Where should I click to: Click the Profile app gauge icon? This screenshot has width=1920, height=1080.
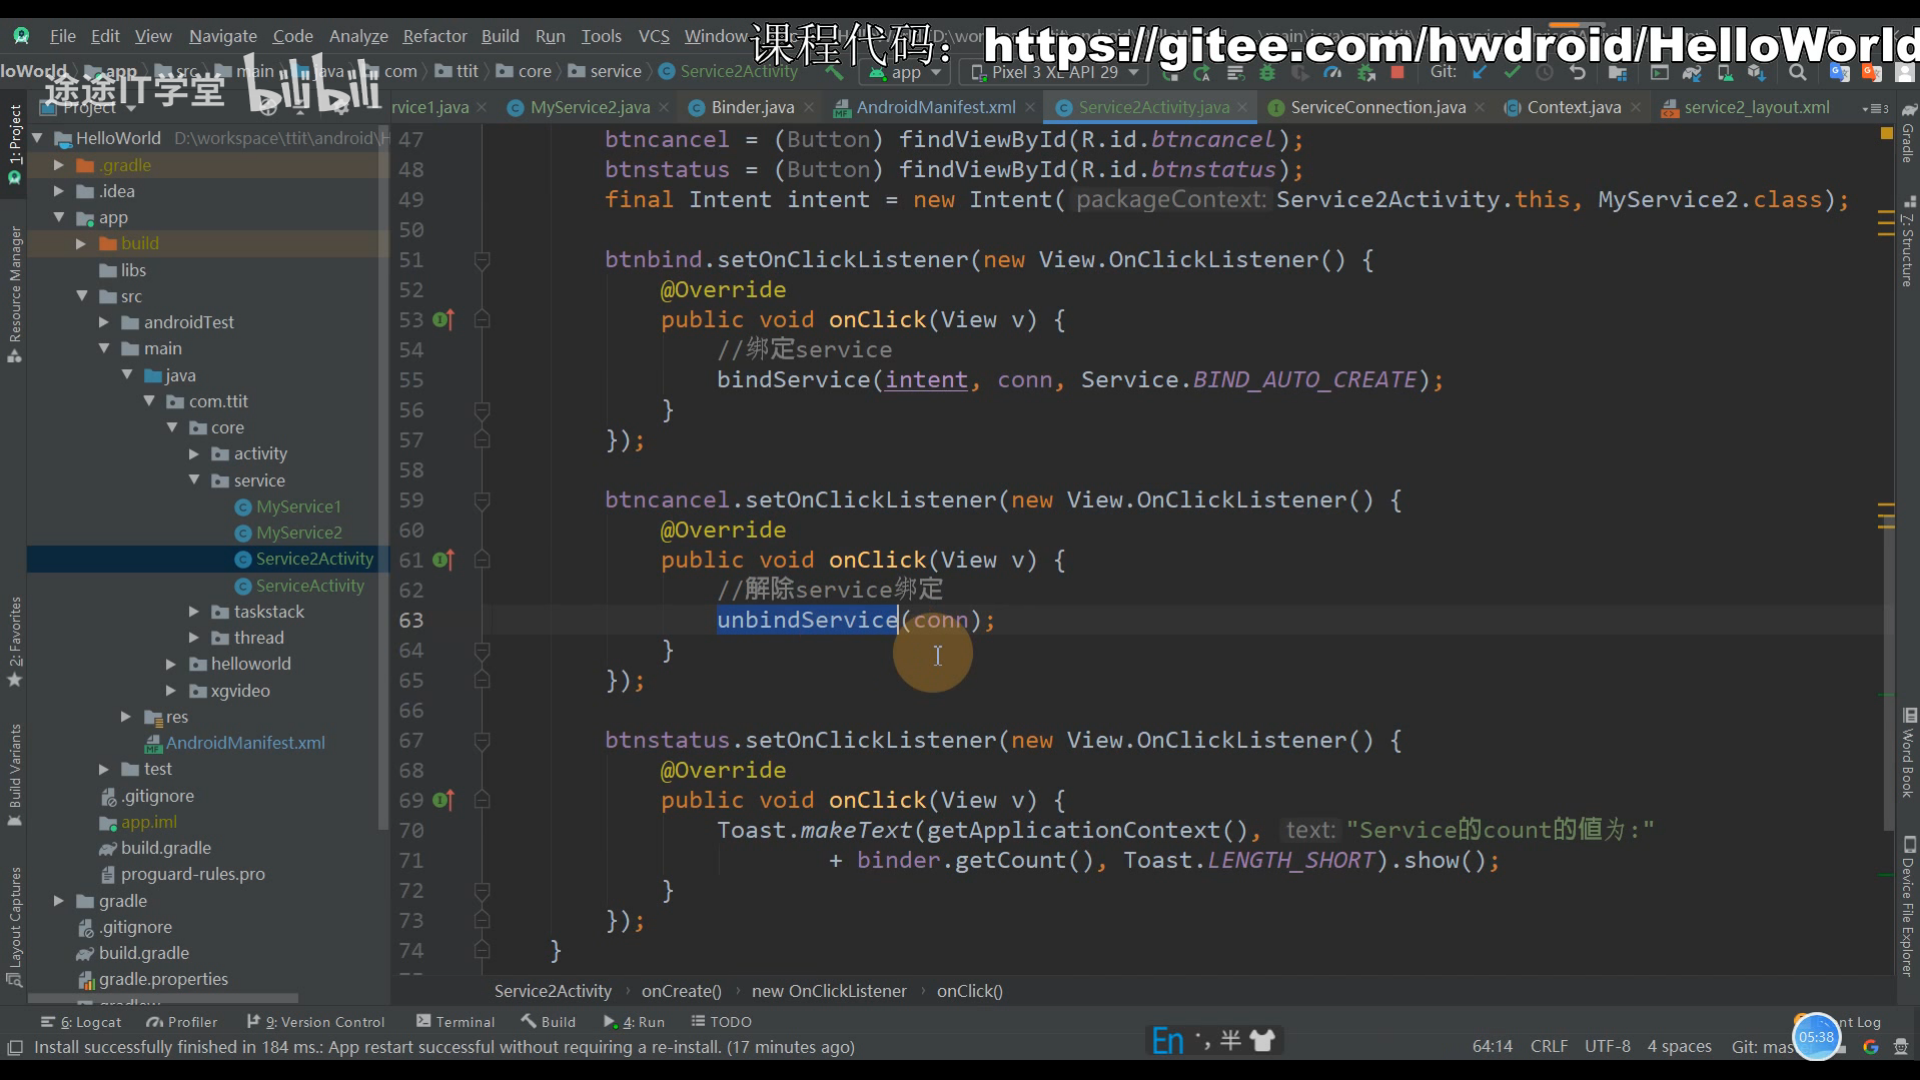coord(1332,72)
